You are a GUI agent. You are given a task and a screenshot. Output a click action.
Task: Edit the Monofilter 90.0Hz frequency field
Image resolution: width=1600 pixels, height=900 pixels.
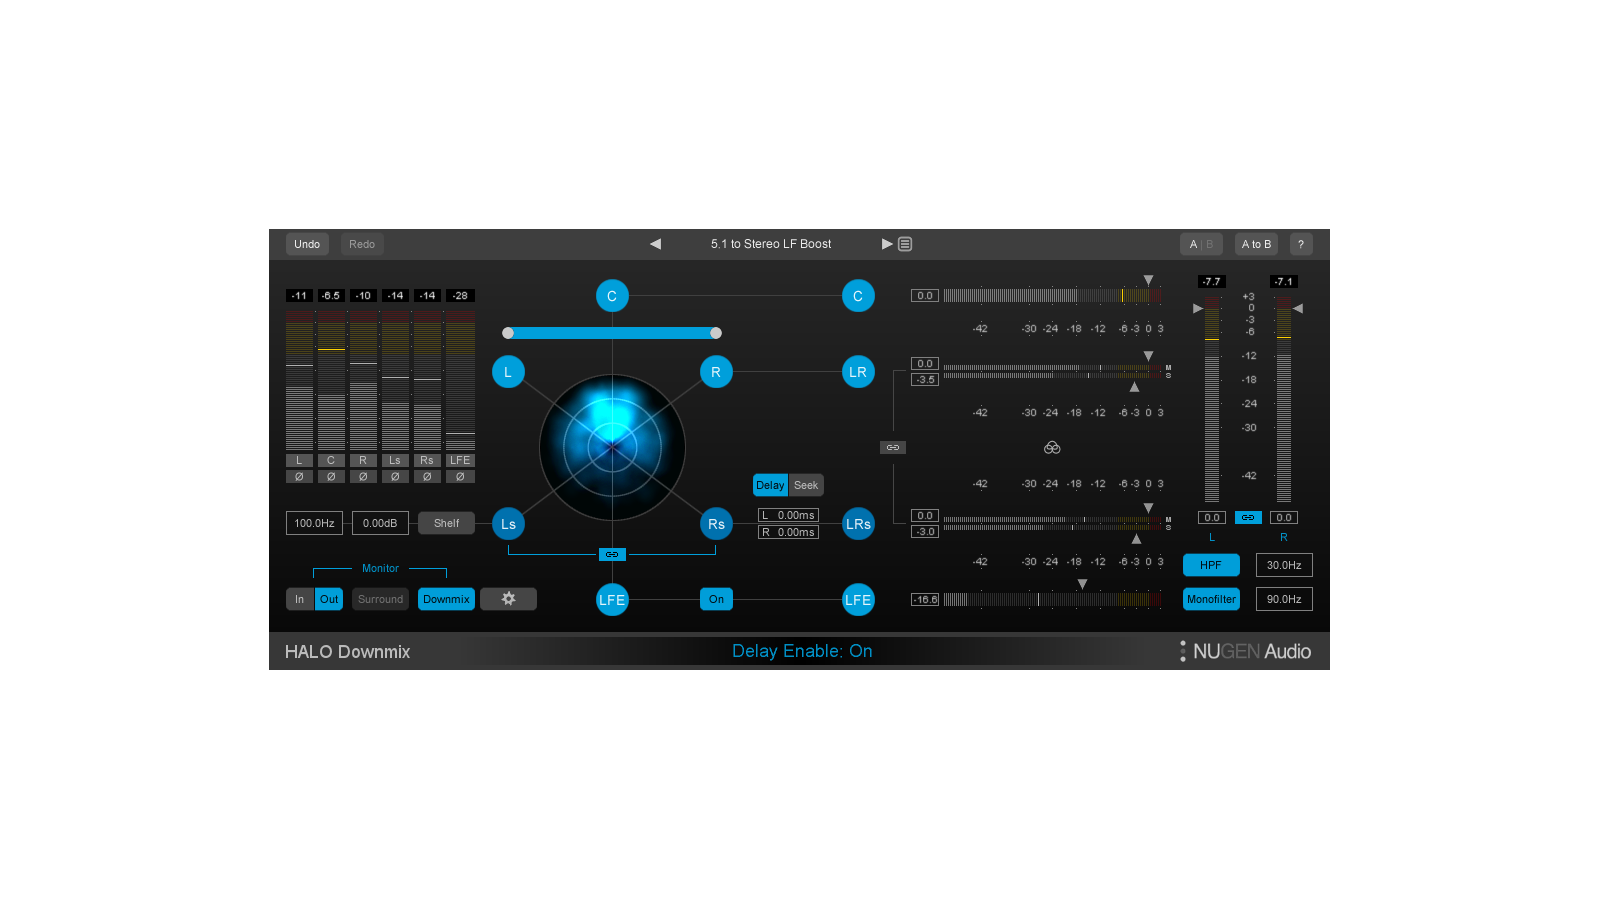[x=1284, y=599]
